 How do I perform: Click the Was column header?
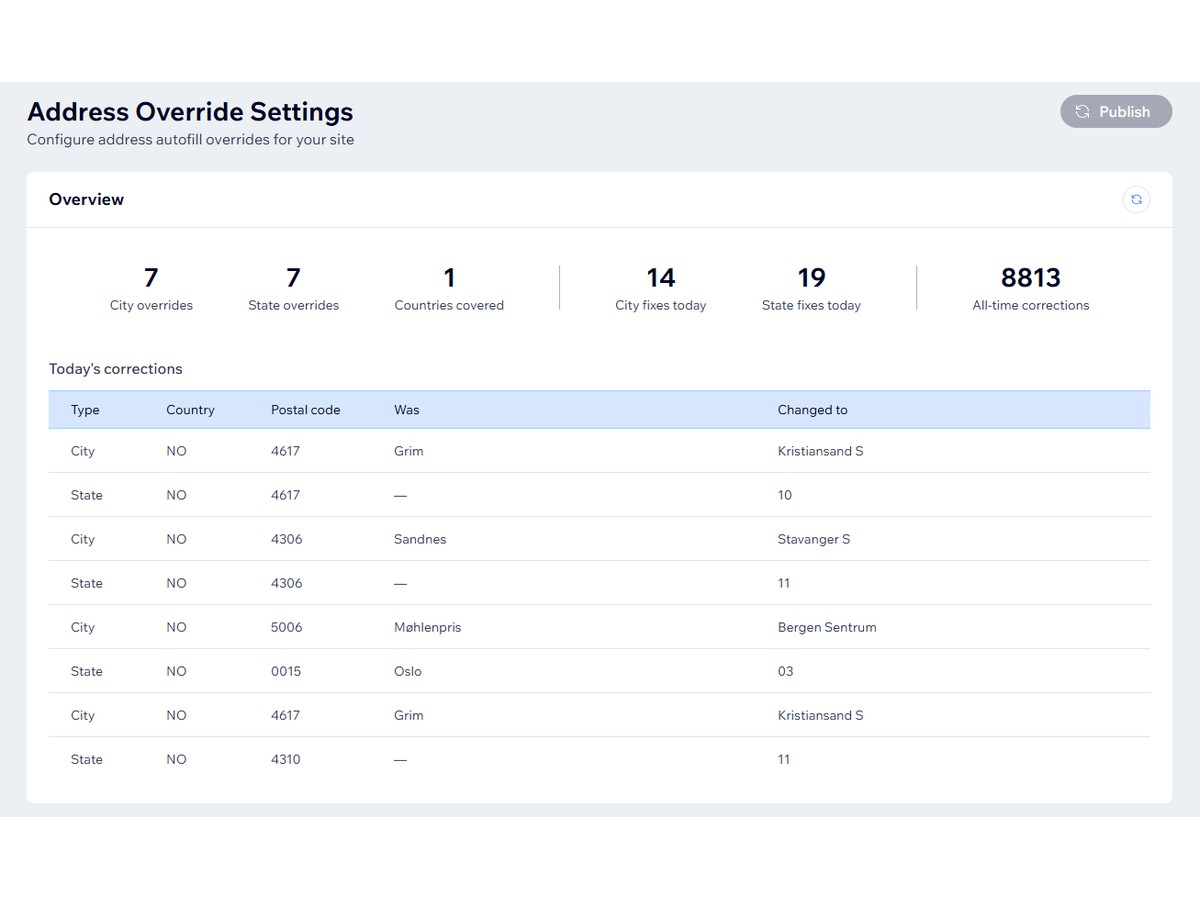[x=406, y=410]
